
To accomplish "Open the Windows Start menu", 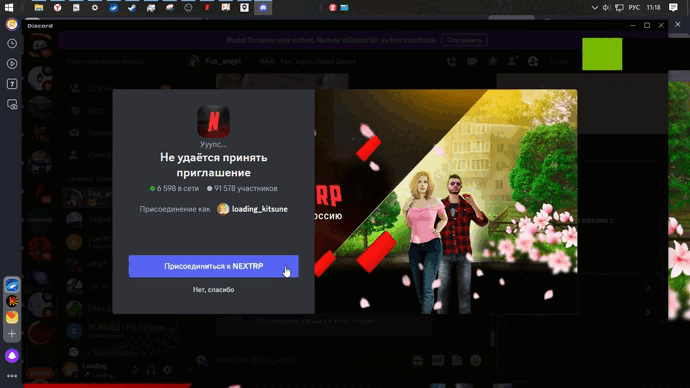I will point(9,7).
